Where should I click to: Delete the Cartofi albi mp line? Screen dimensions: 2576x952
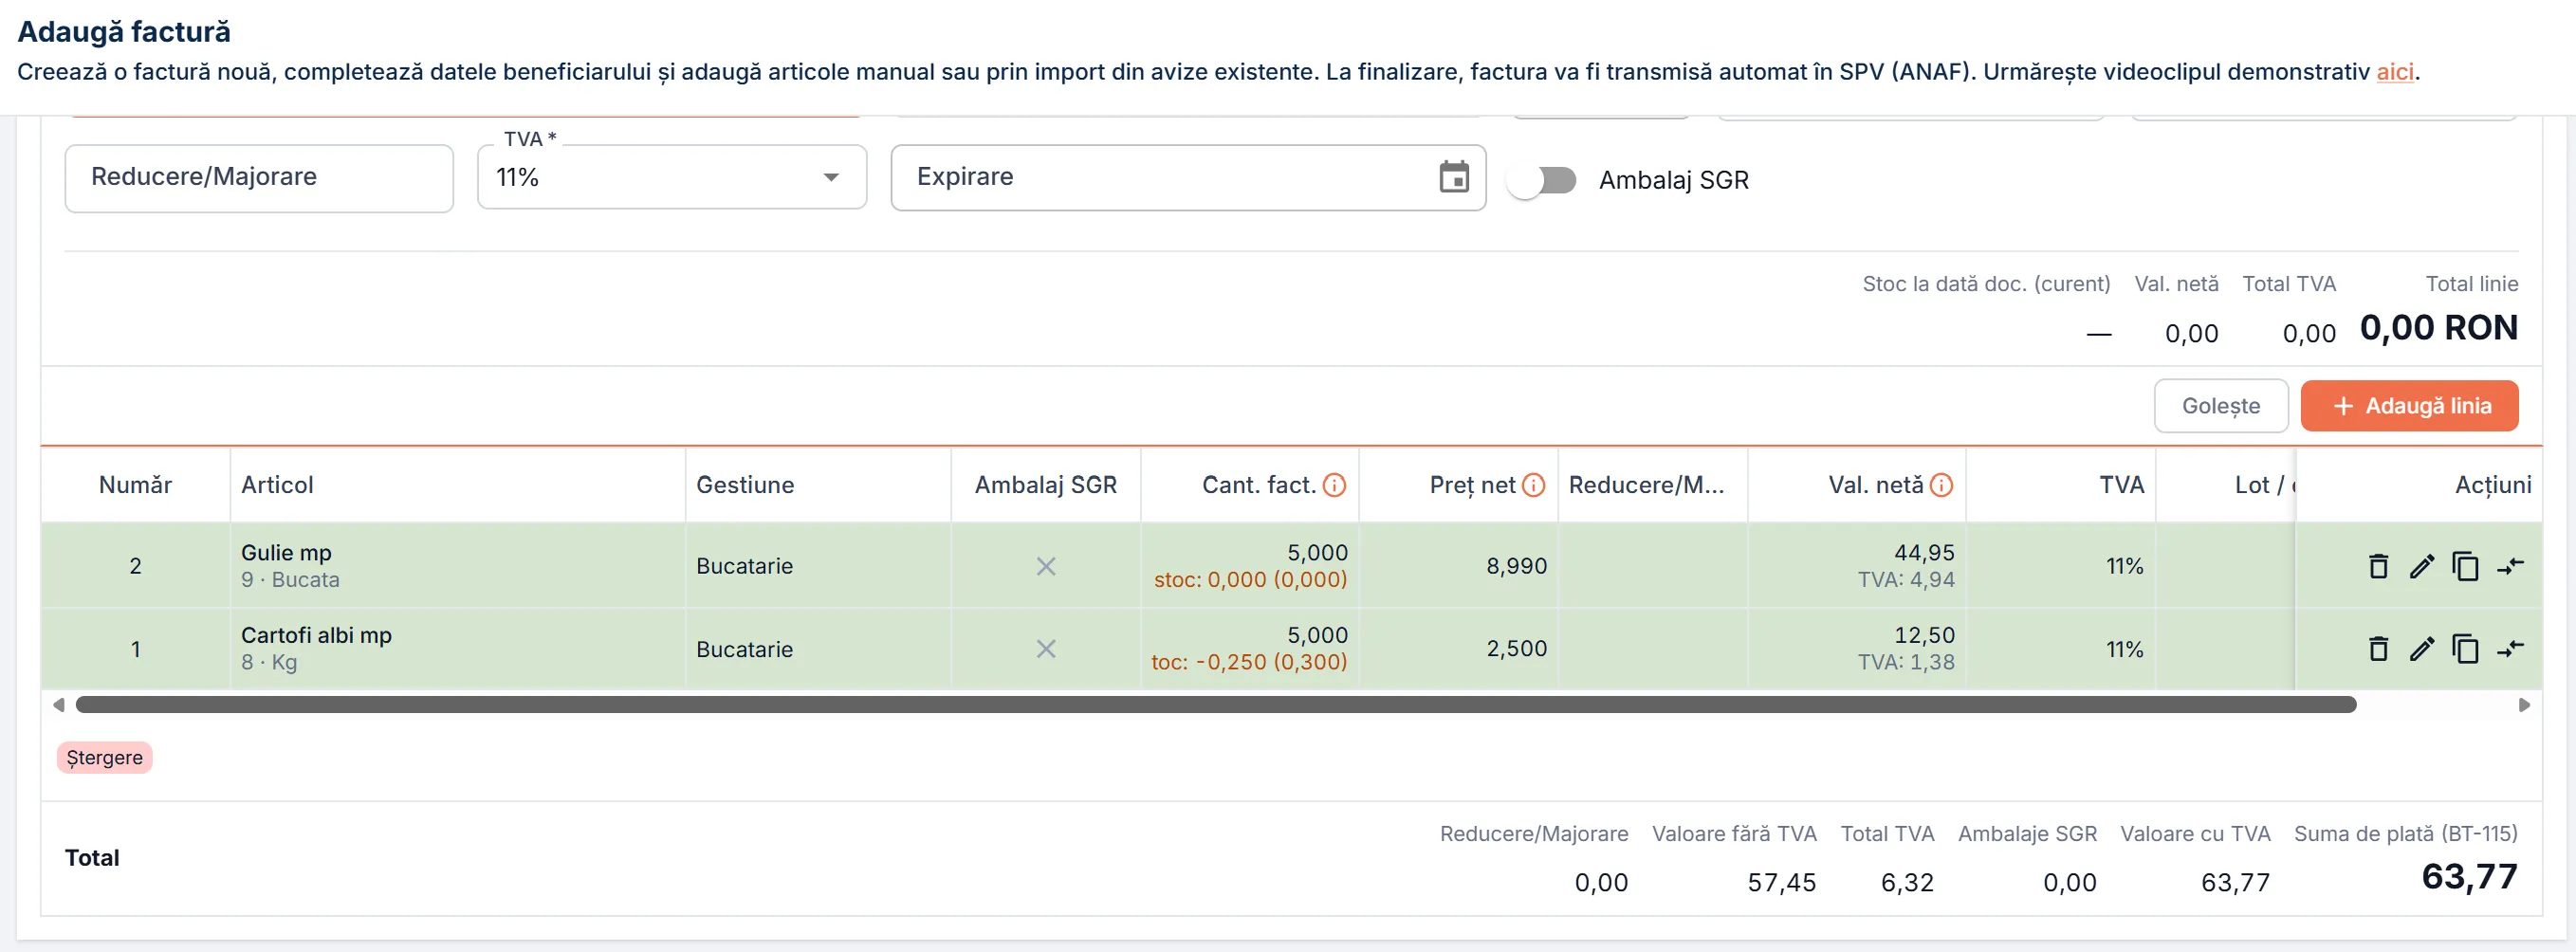[x=2378, y=649]
